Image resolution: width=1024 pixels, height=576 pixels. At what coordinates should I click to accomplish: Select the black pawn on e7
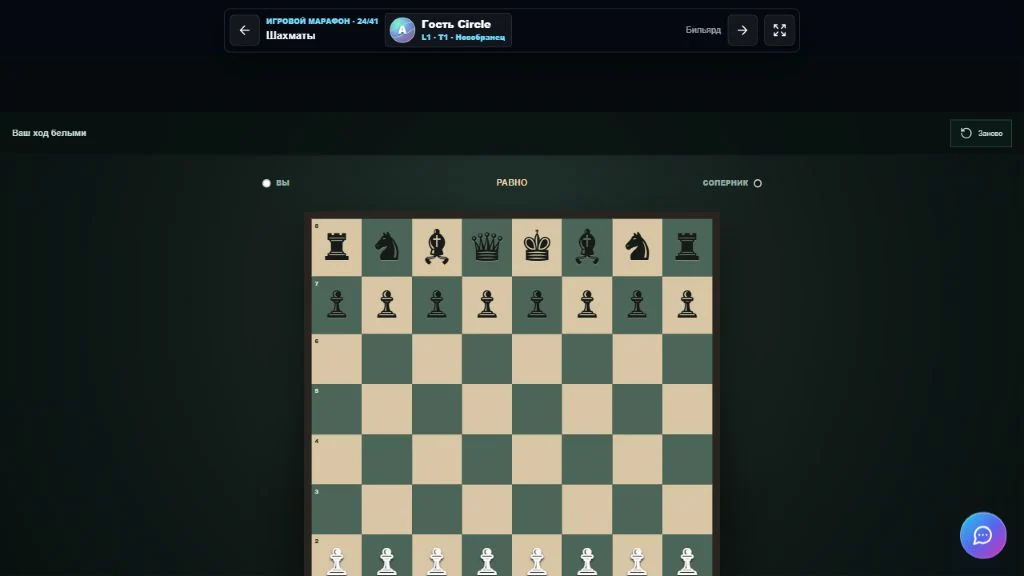(x=537, y=305)
